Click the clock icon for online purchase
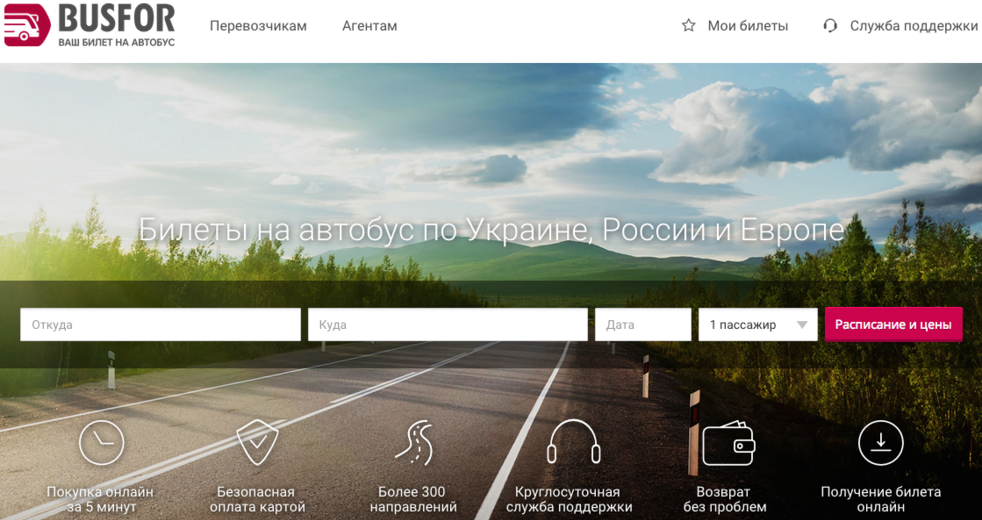 click(101, 442)
